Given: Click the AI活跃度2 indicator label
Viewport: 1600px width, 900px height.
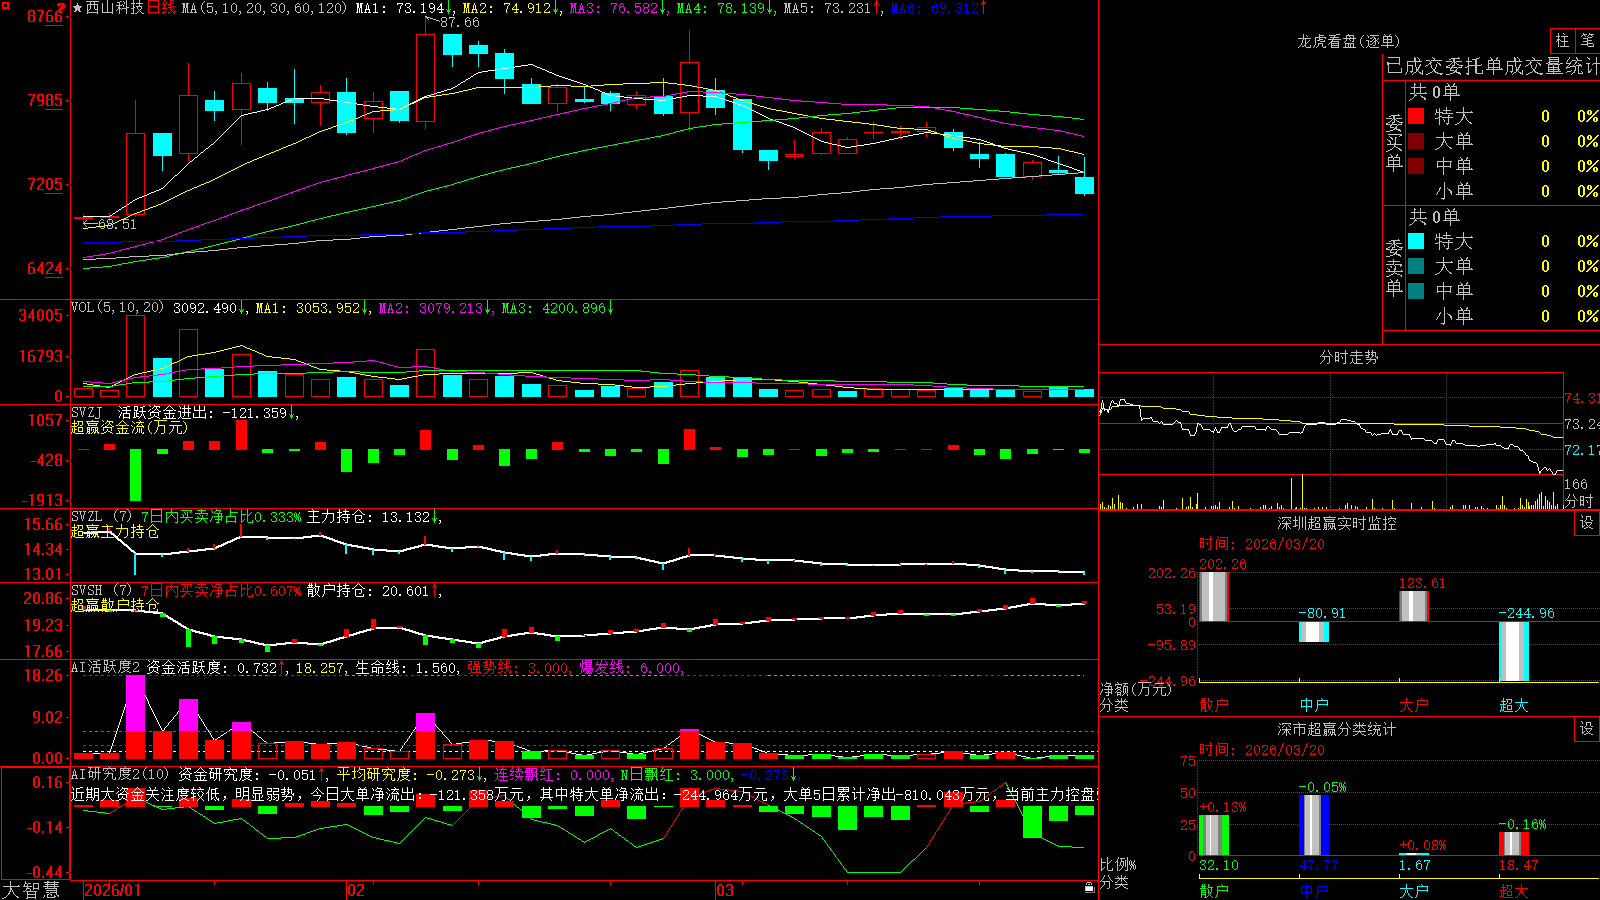Looking at the screenshot, I should pos(106,668).
